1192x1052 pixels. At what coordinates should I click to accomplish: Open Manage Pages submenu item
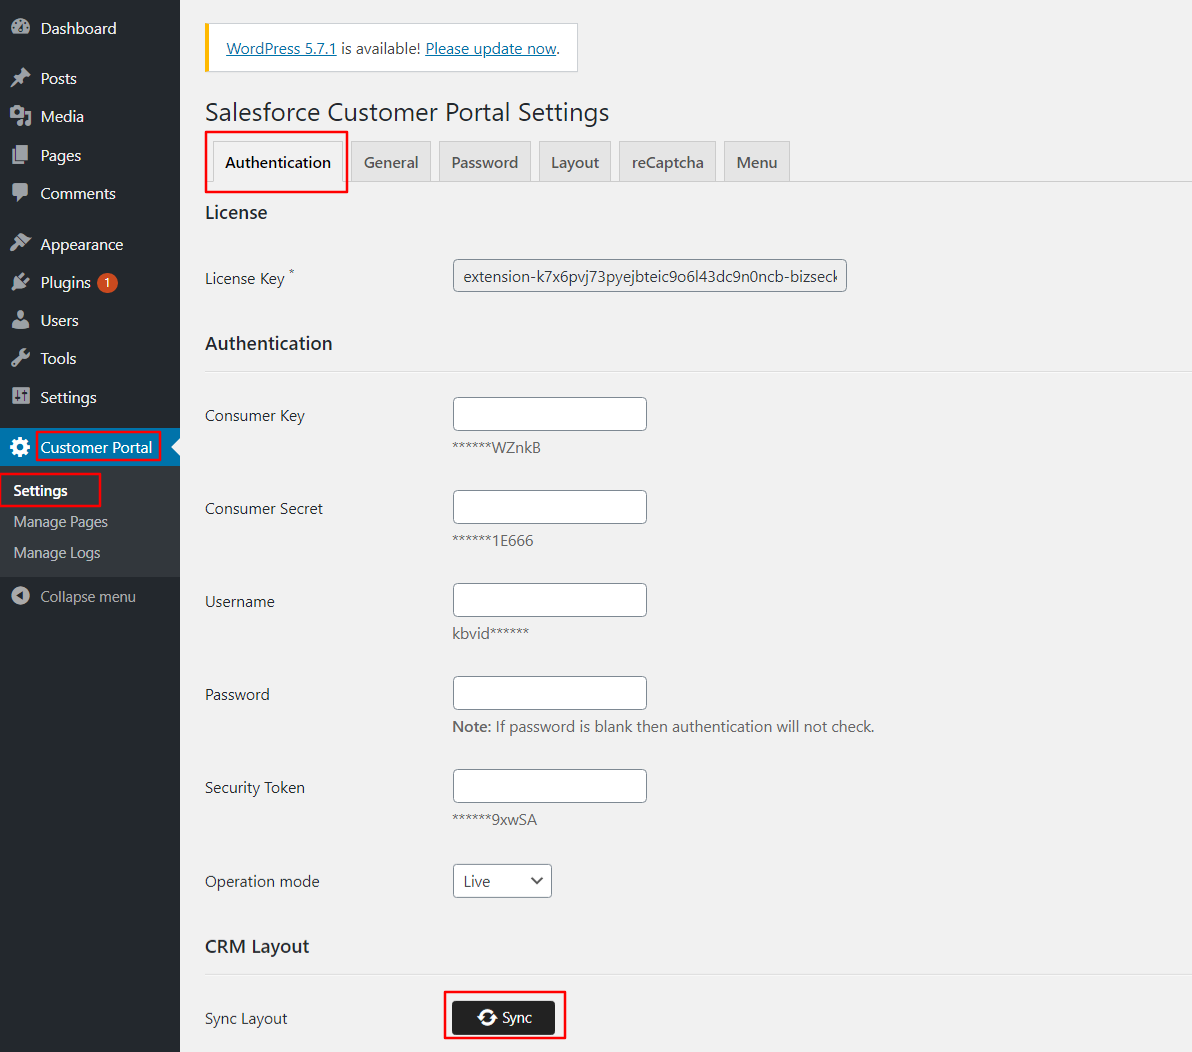pyautogui.click(x=60, y=522)
